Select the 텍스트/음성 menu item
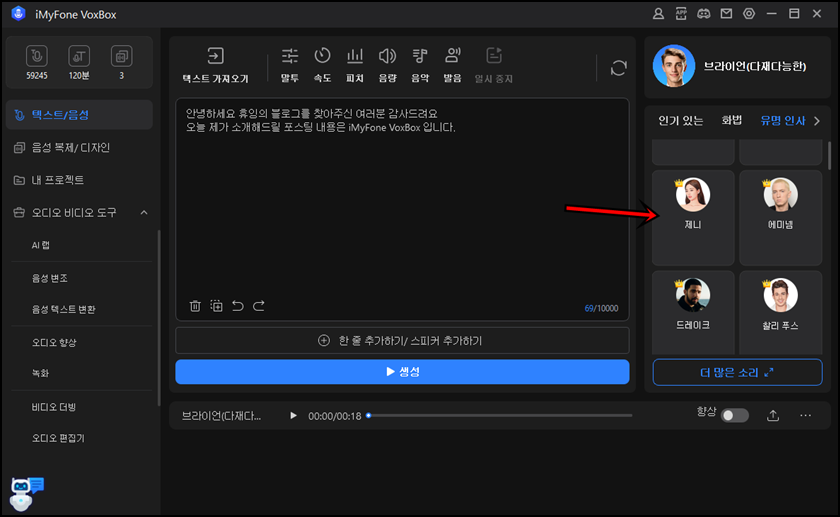This screenshot has height=517, width=840. click(x=79, y=115)
